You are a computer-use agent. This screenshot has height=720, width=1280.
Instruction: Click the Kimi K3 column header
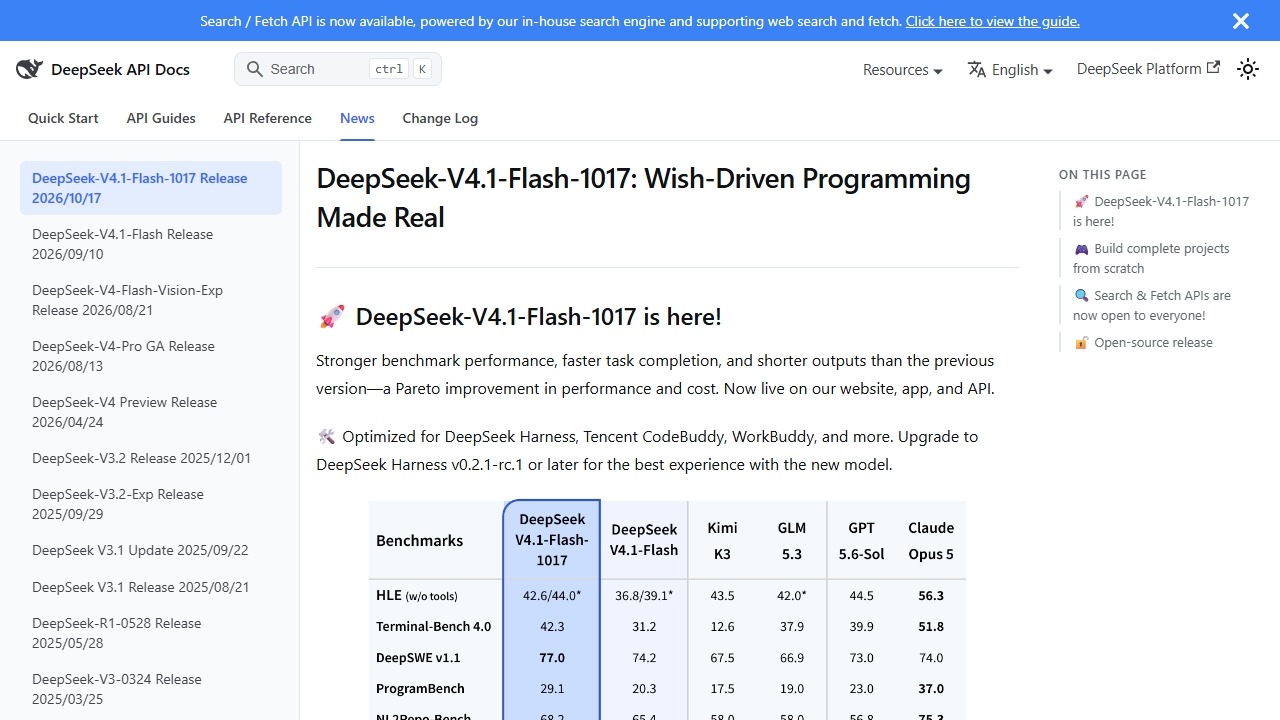click(x=722, y=540)
